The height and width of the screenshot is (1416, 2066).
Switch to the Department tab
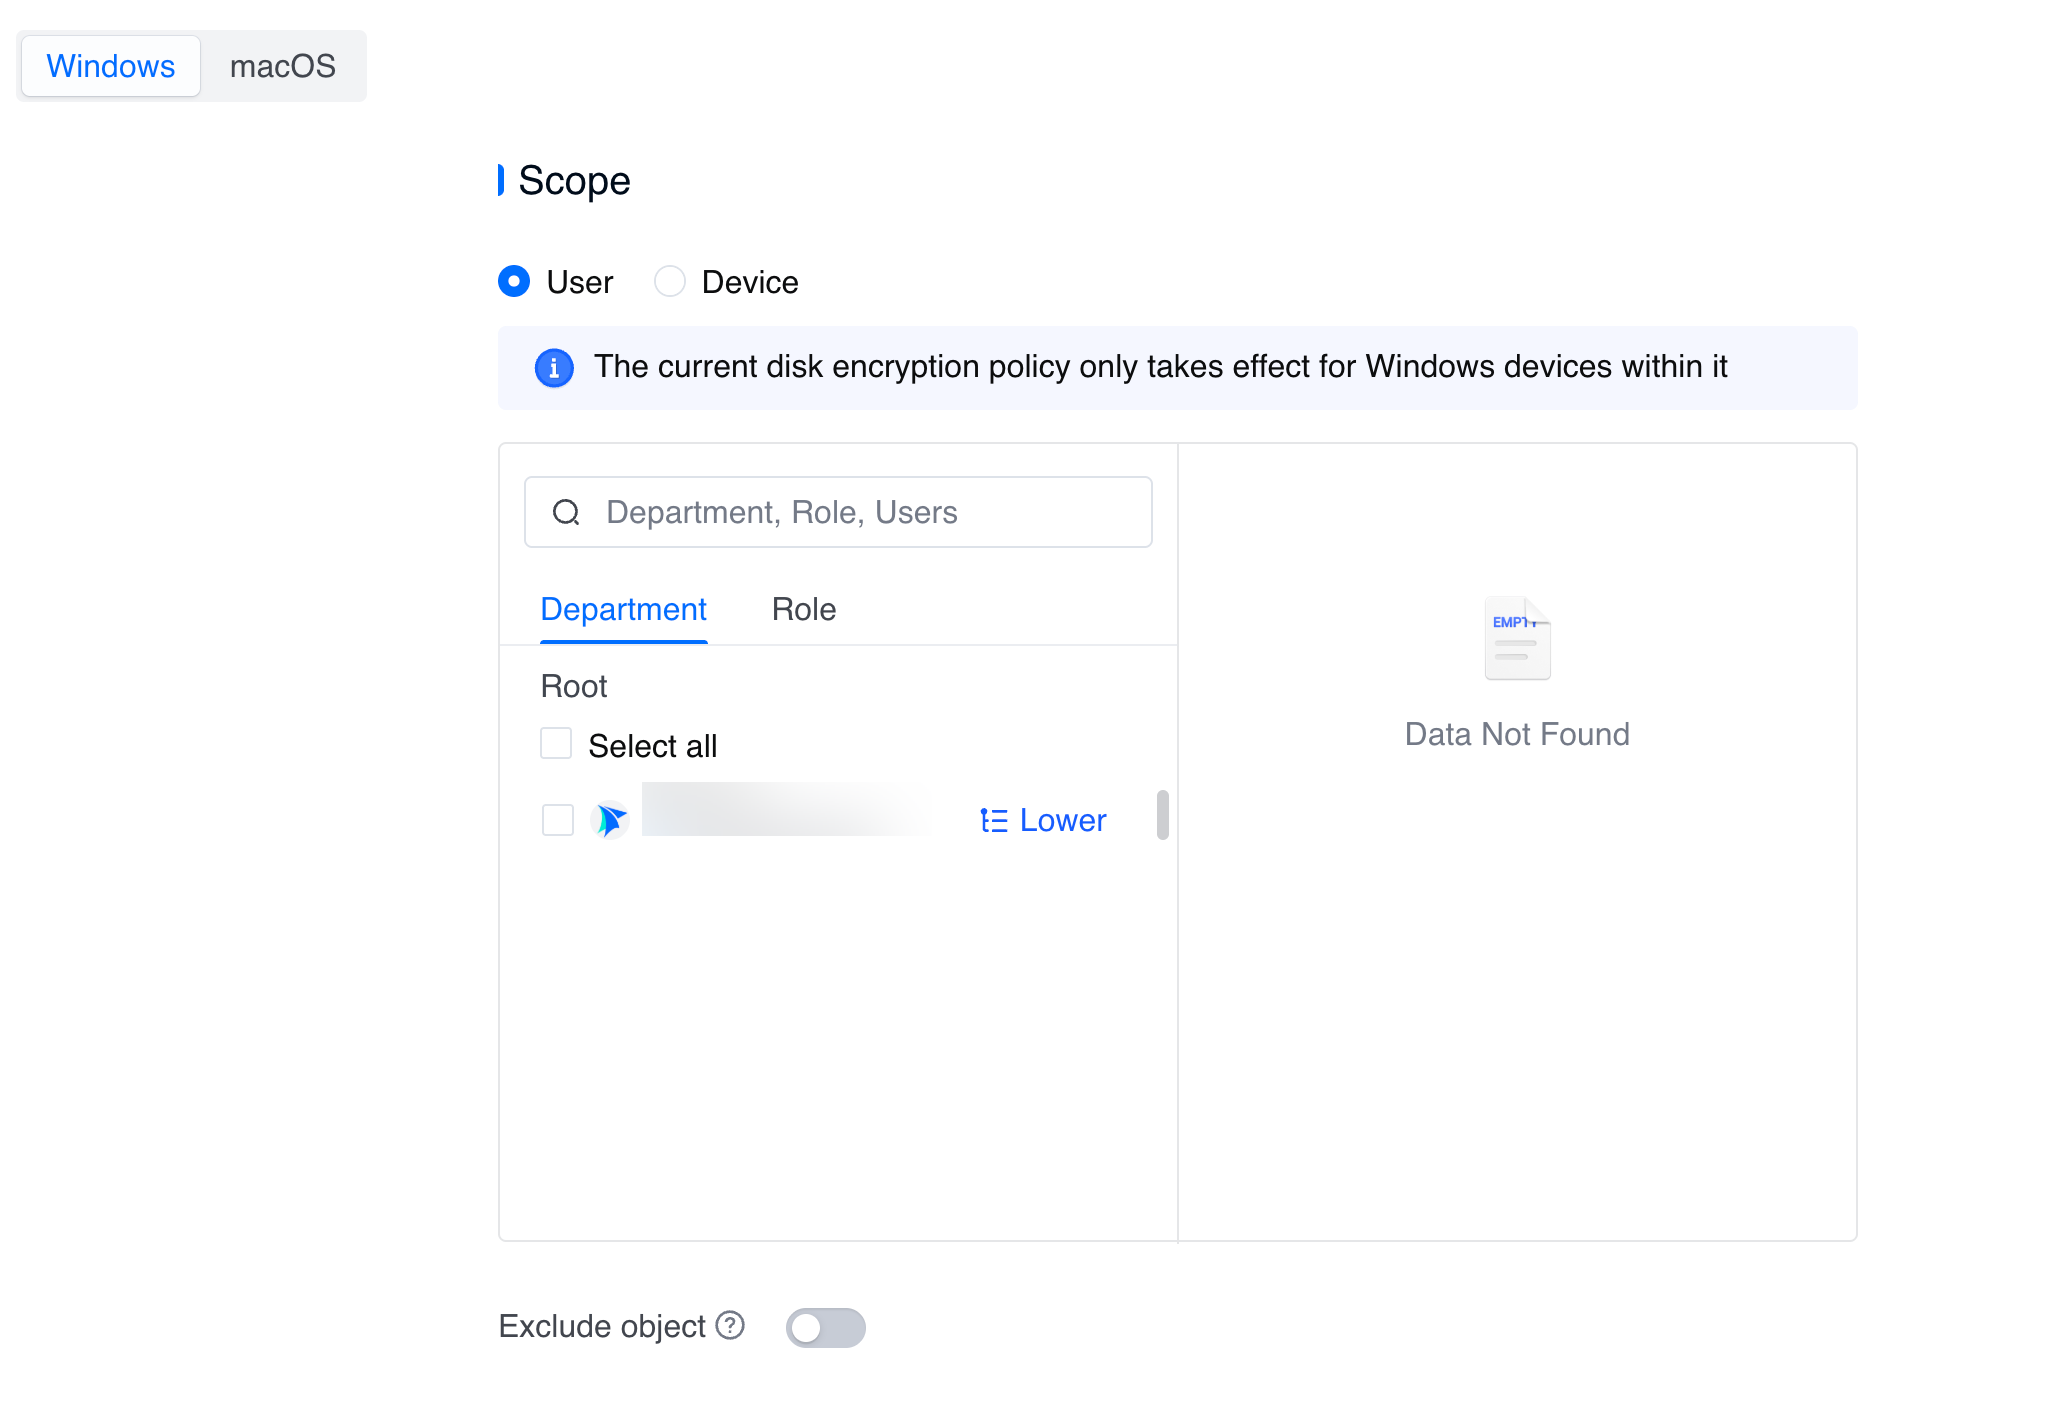pyautogui.click(x=623, y=609)
